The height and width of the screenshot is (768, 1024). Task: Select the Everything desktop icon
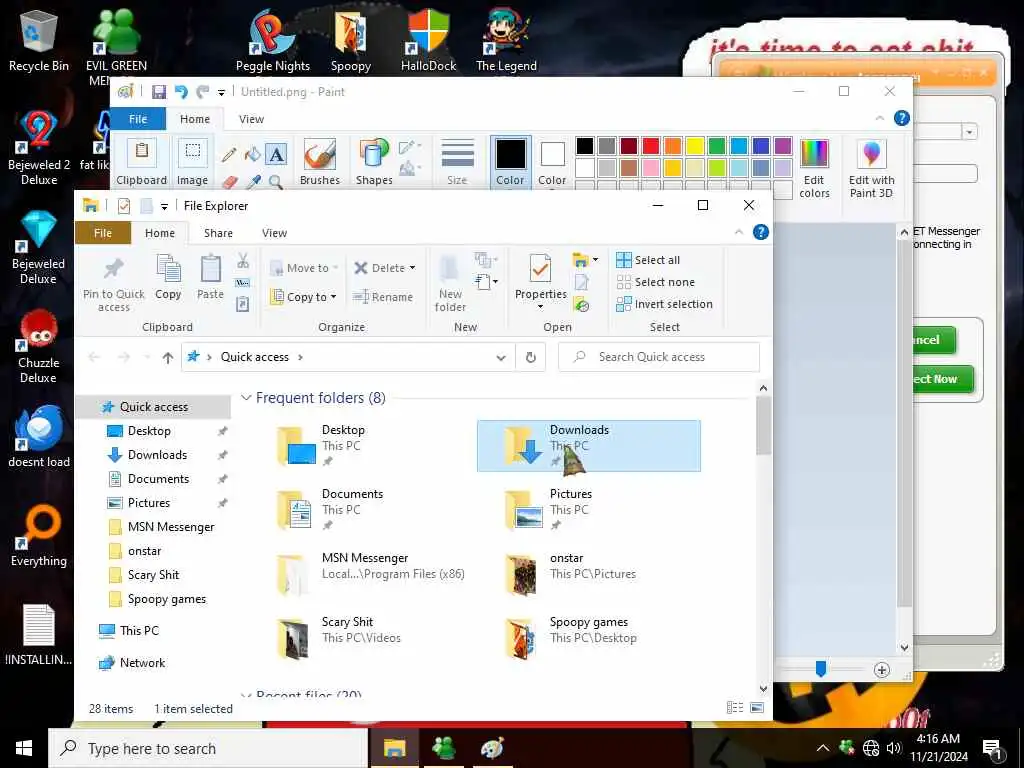[x=39, y=536]
